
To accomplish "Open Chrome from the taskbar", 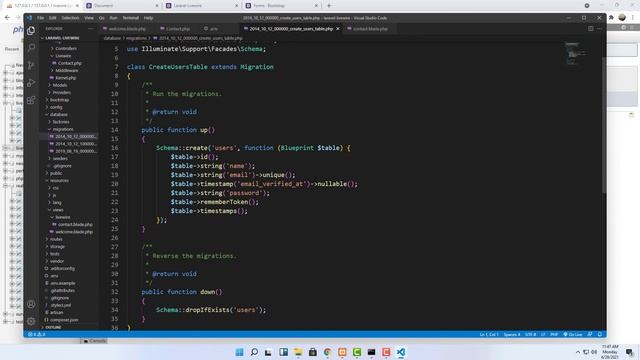I will [x=327, y=352].
